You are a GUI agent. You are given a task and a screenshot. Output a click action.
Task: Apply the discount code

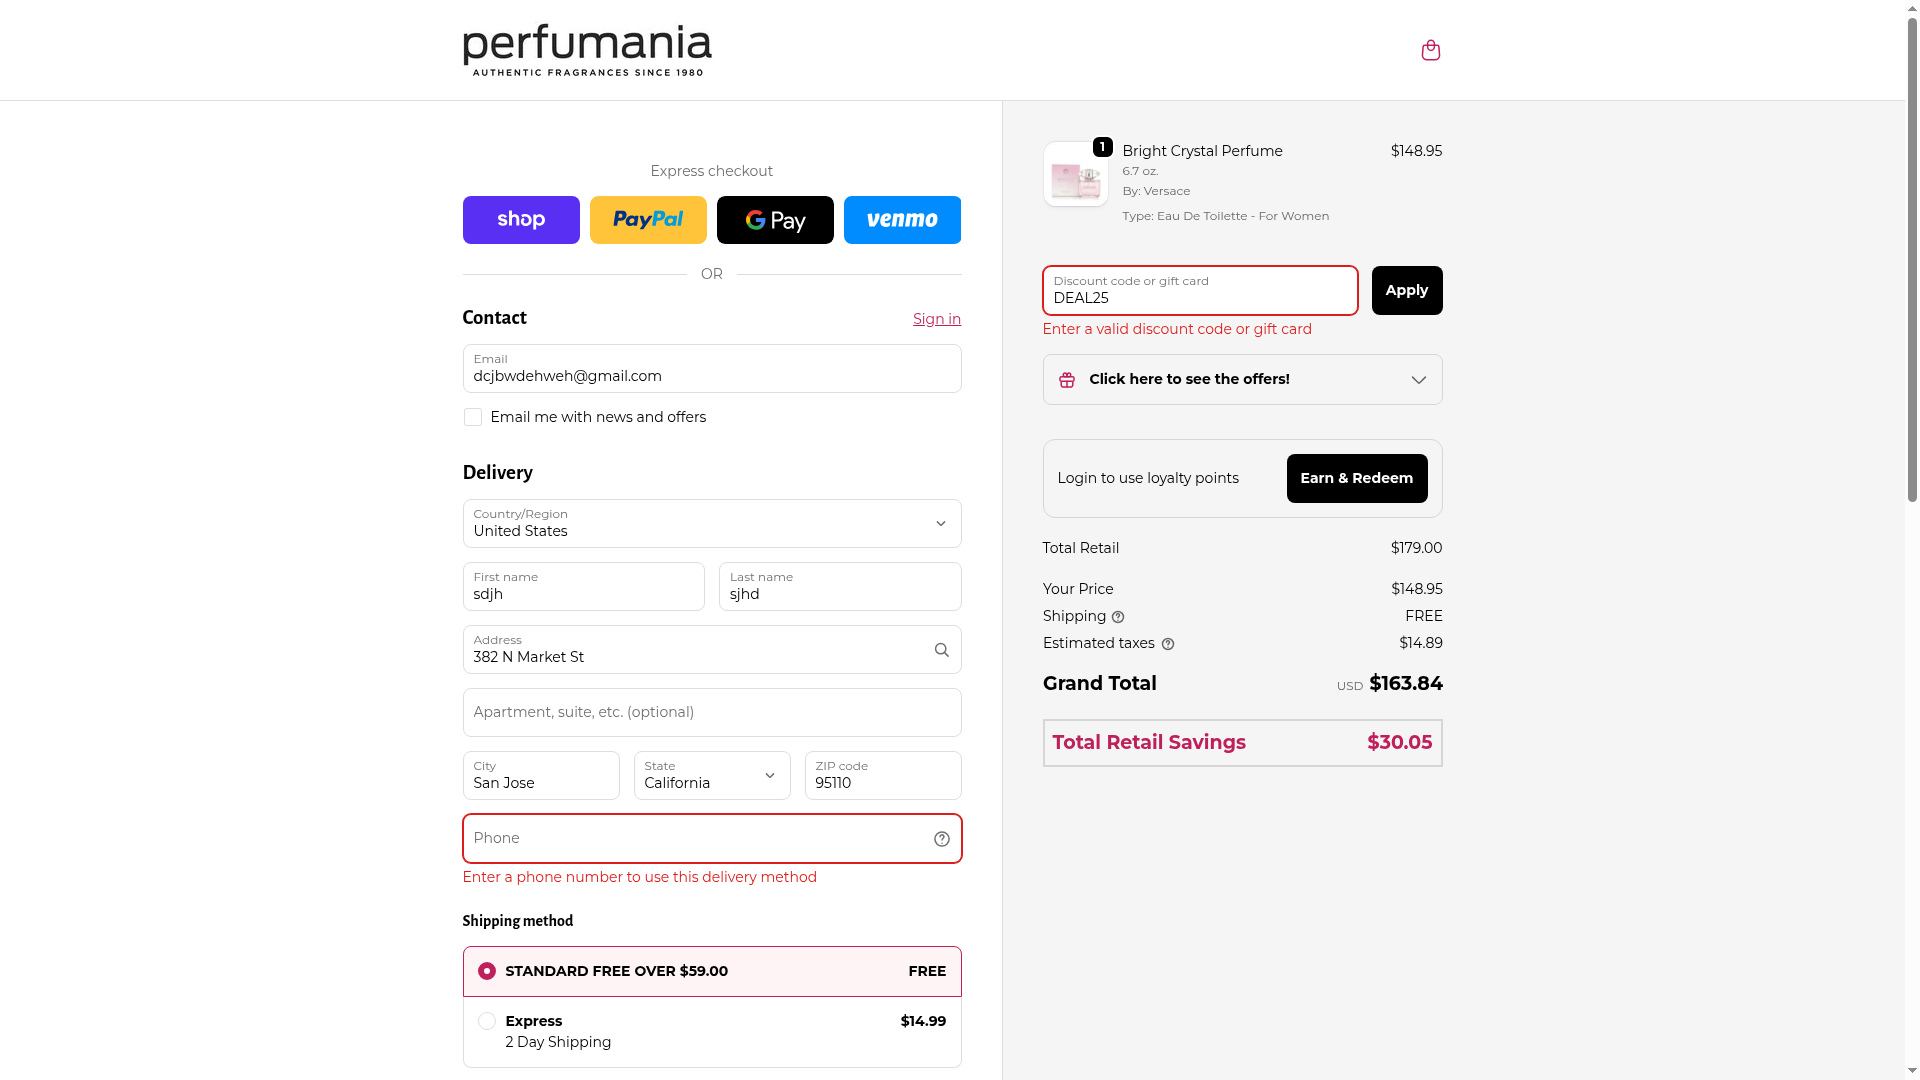tap(1407, 291)
